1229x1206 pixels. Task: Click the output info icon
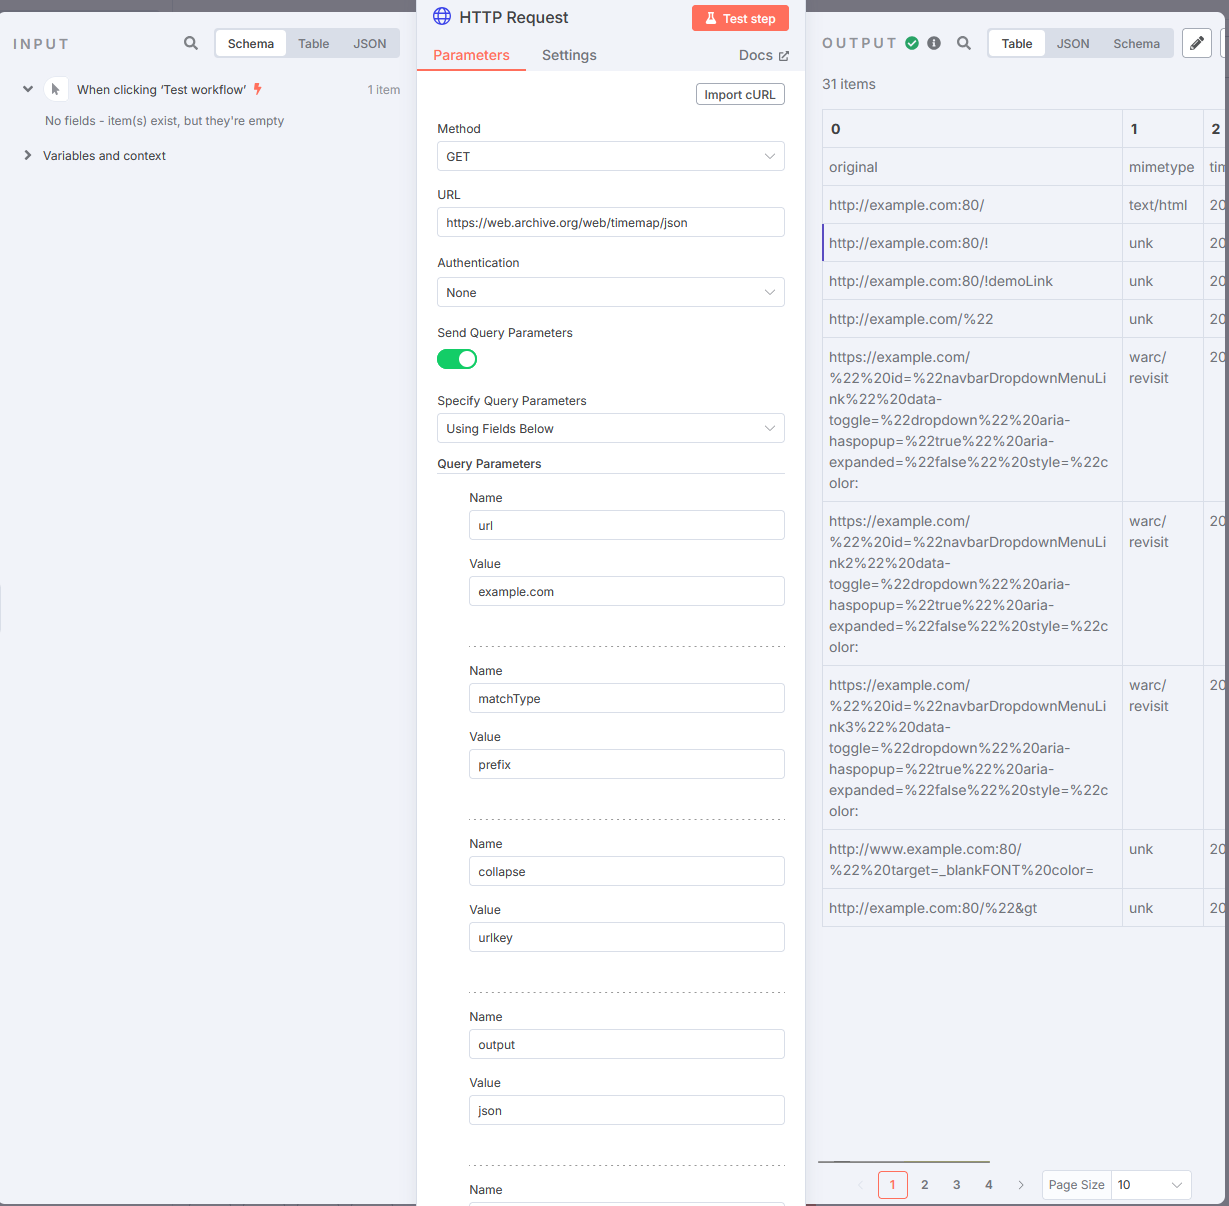[934, 43]
